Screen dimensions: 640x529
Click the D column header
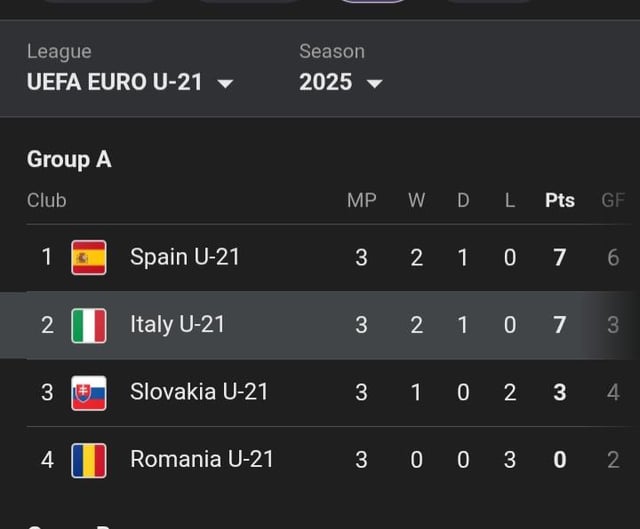pyautogui.click(x=463, y=200)
